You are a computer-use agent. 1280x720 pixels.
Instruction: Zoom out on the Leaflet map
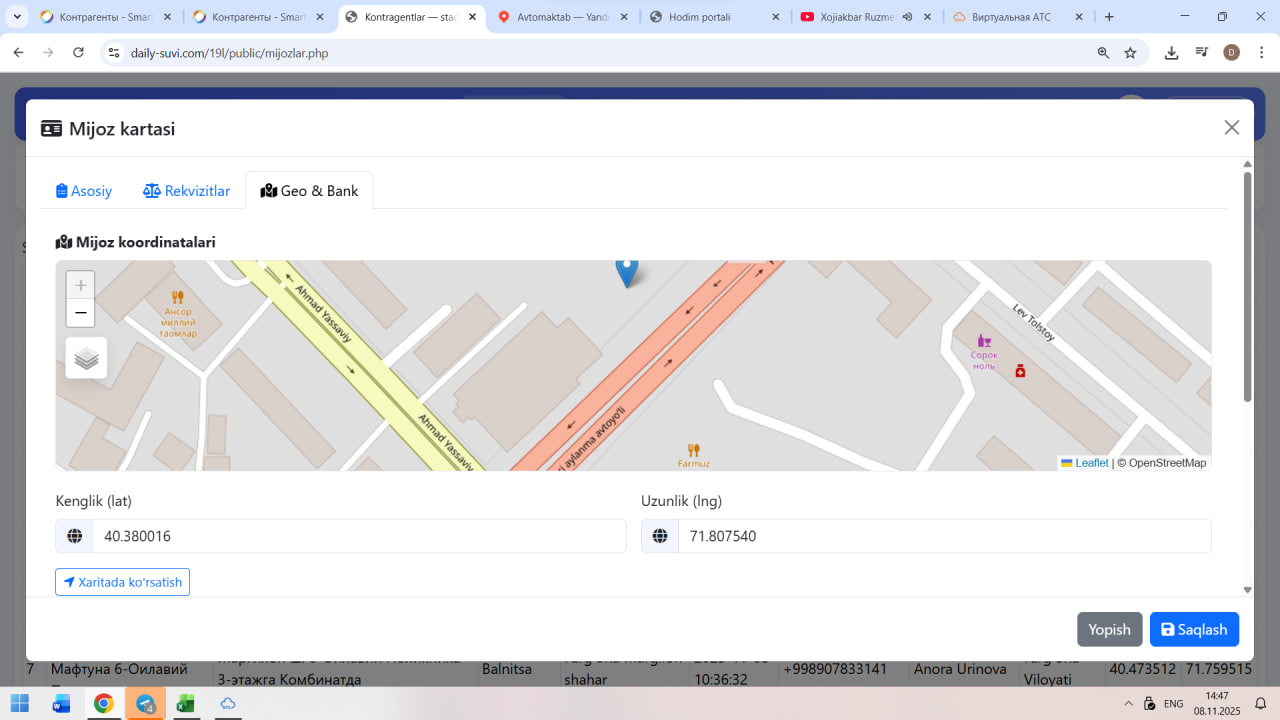click(81, 313)
